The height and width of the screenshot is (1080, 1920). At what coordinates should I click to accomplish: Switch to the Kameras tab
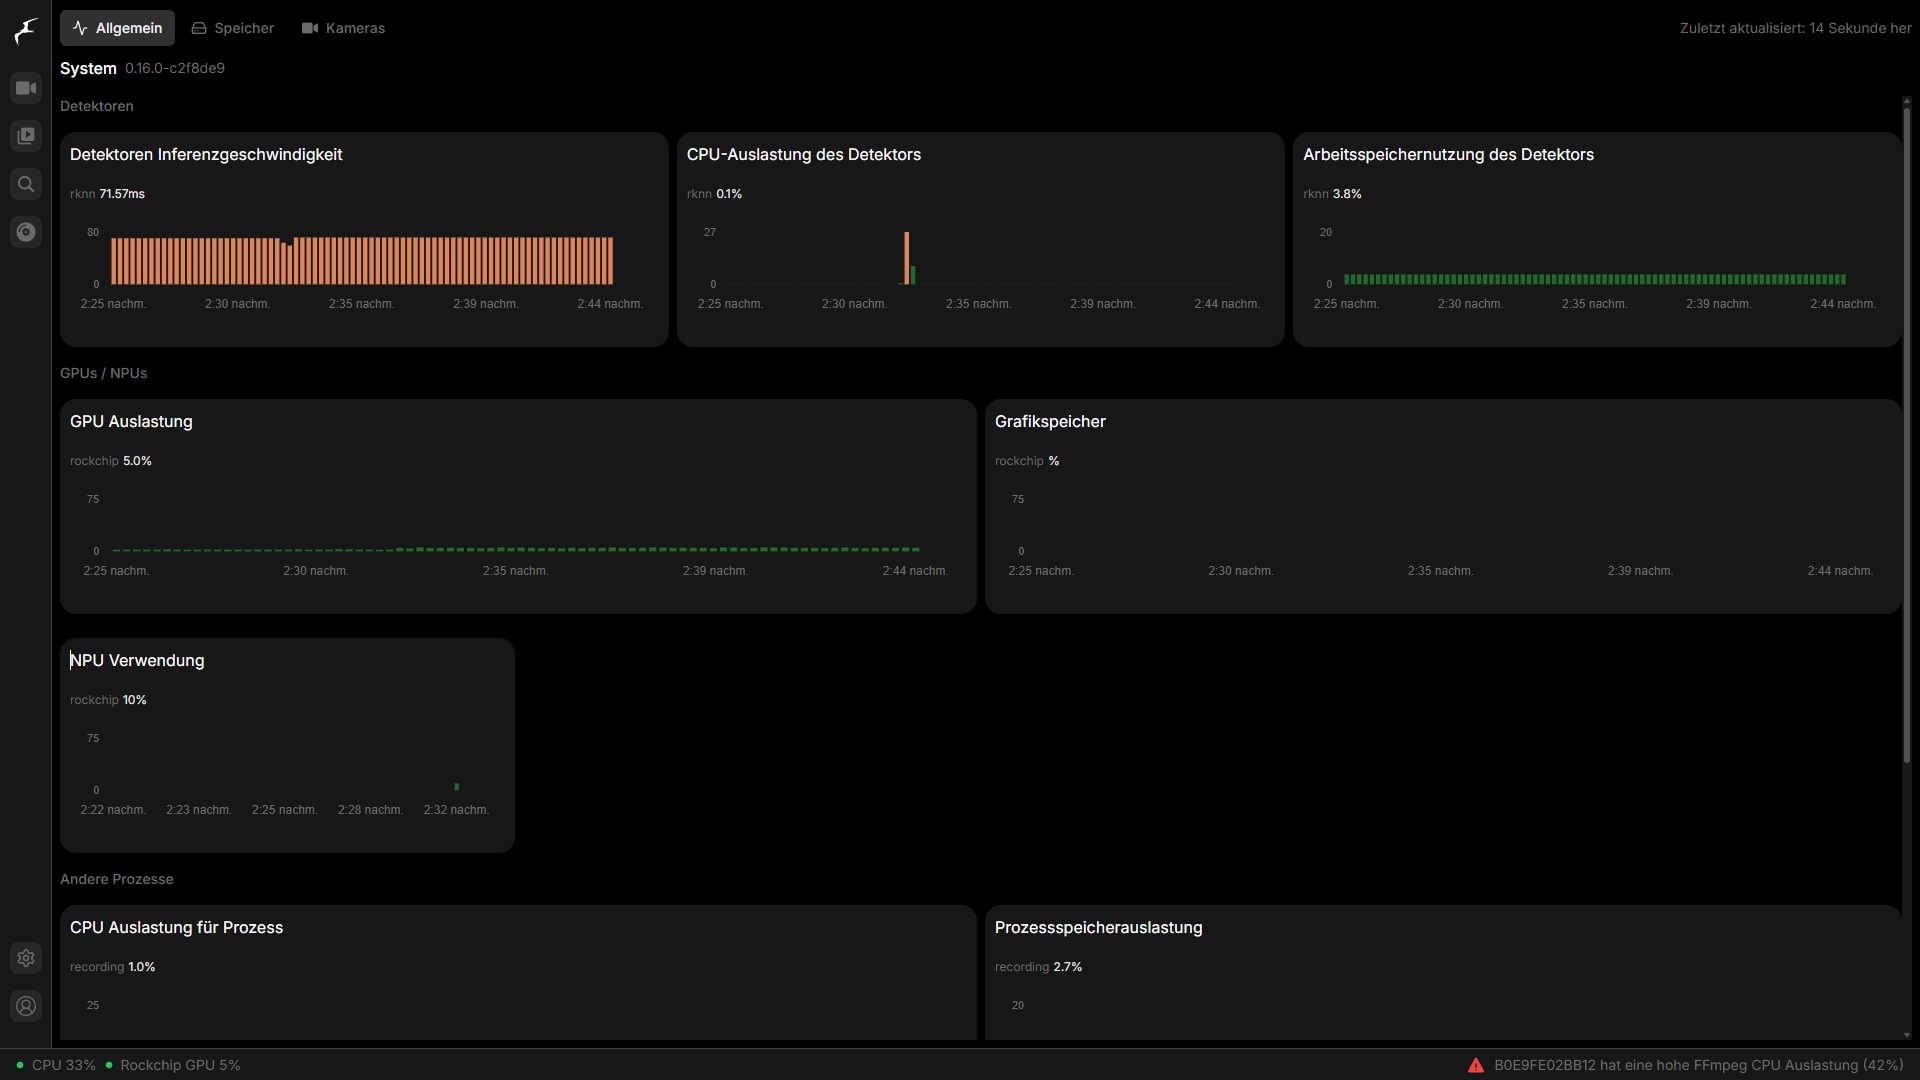pos(343,28)
